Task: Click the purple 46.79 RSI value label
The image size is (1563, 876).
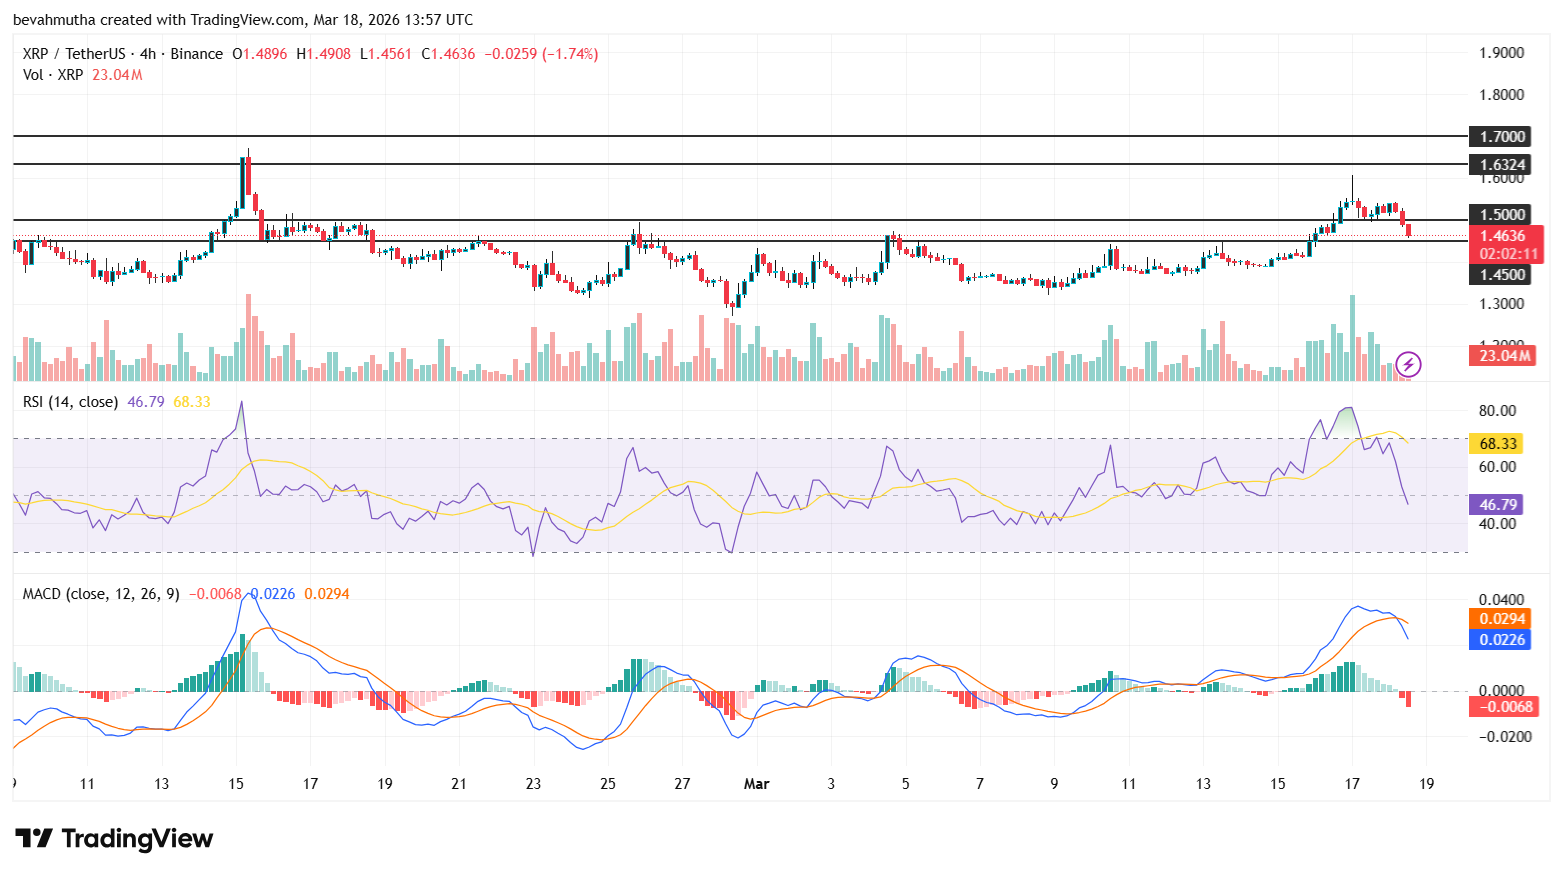Action: click(1496, 505)
